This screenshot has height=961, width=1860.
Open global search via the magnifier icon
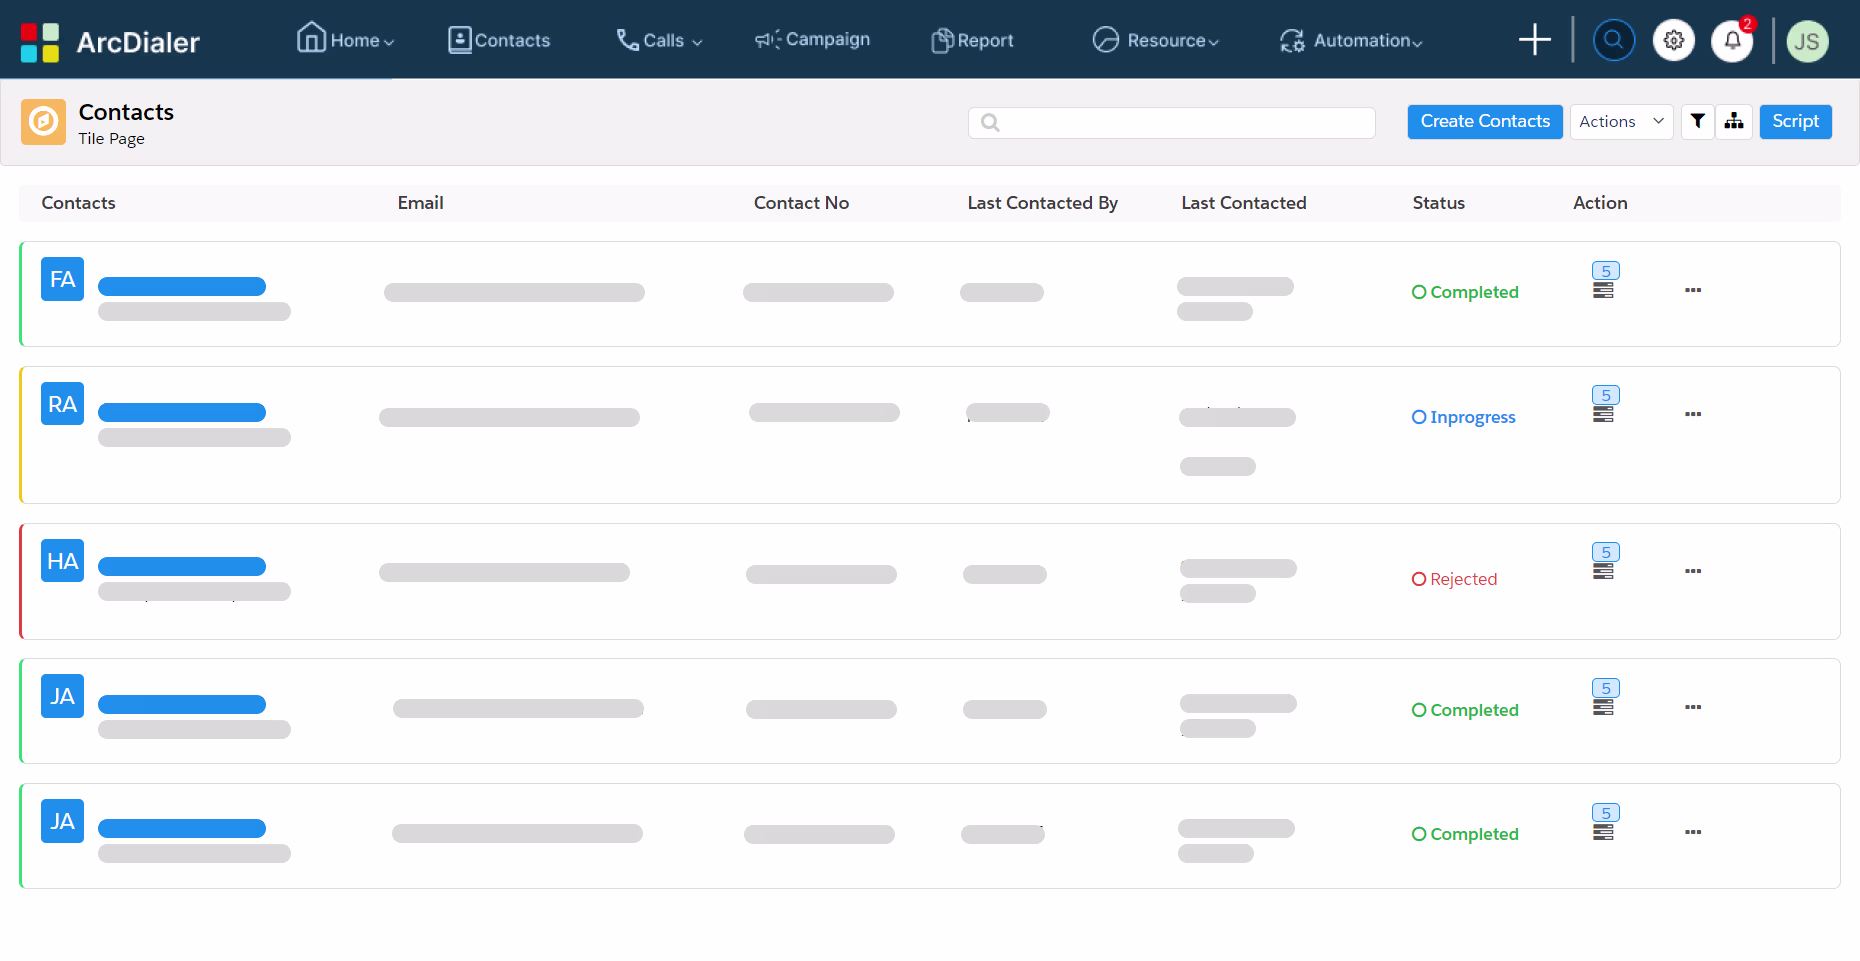tap(1613, 40)
